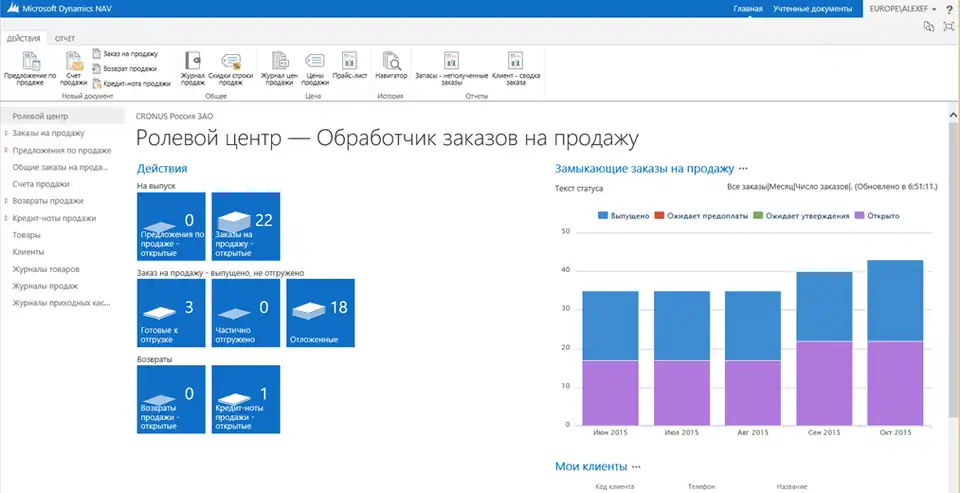Viewport: 960px width, 493px height.
Task: Switch to the ОТЧЕТ ribbon tab
Action: 65,38
